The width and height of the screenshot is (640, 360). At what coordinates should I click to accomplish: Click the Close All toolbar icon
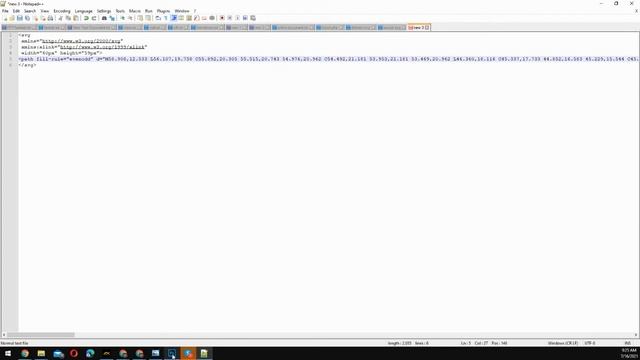click(44, 18)
